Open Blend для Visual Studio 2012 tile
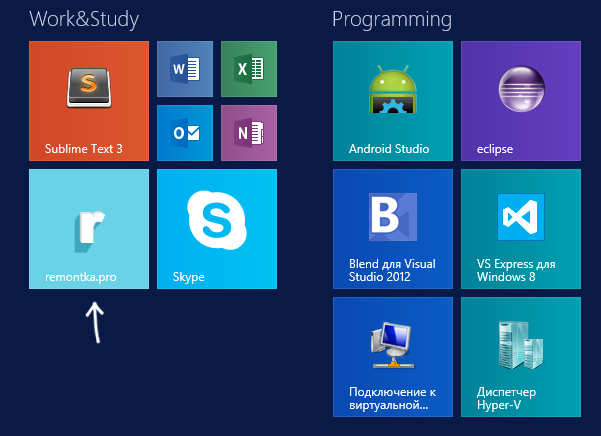 393,229
